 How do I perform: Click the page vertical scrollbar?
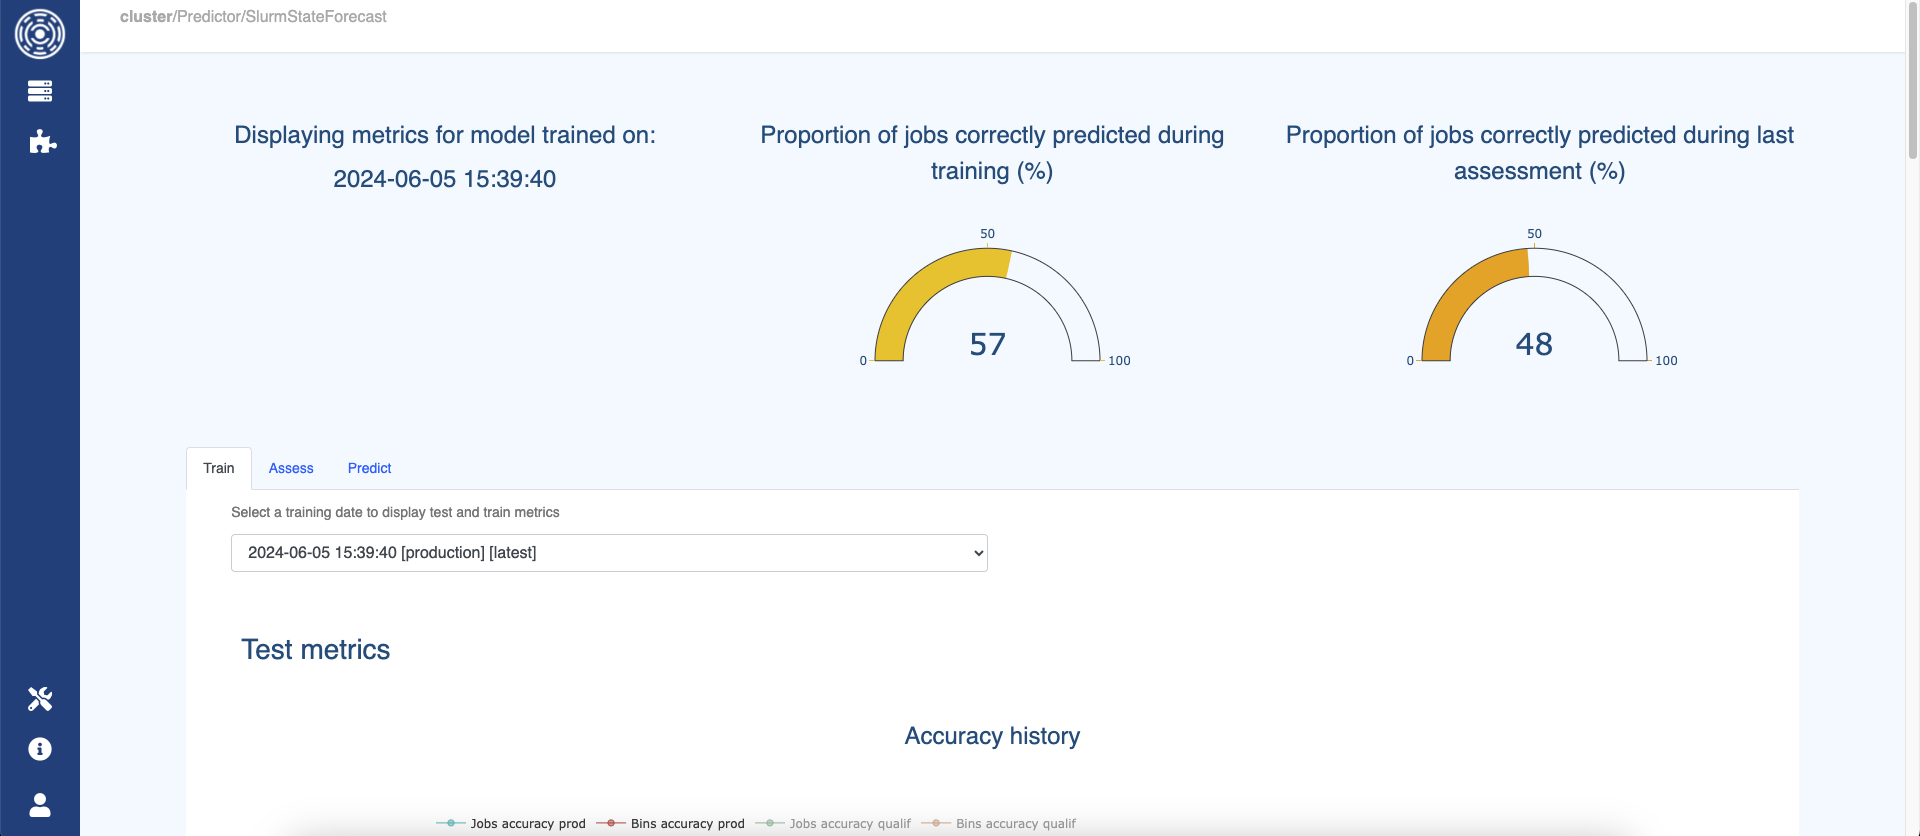tap(1913, 80)
